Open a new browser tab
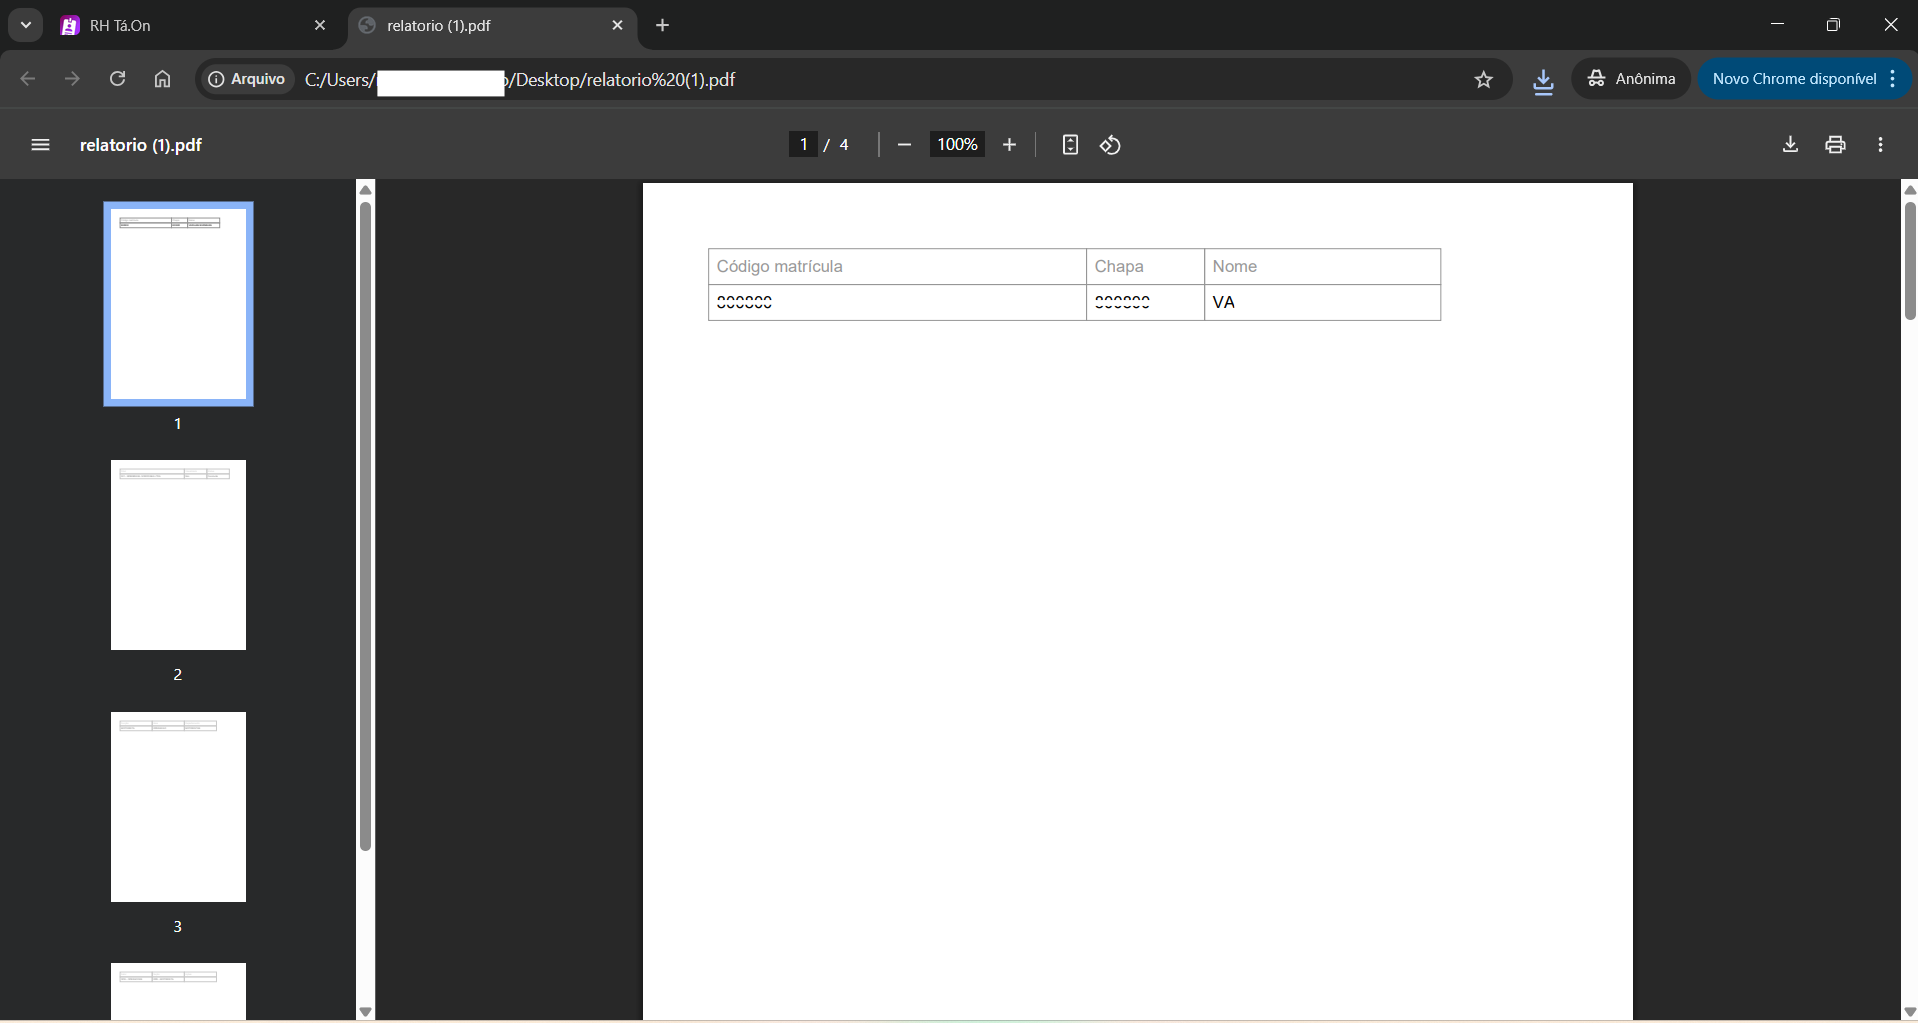 pos(662,26)
